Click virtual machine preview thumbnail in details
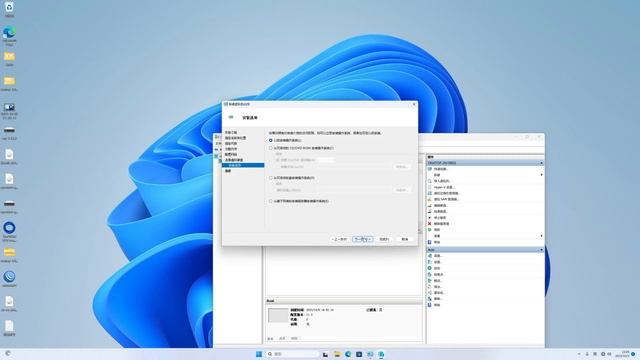 tap(278, 316)
